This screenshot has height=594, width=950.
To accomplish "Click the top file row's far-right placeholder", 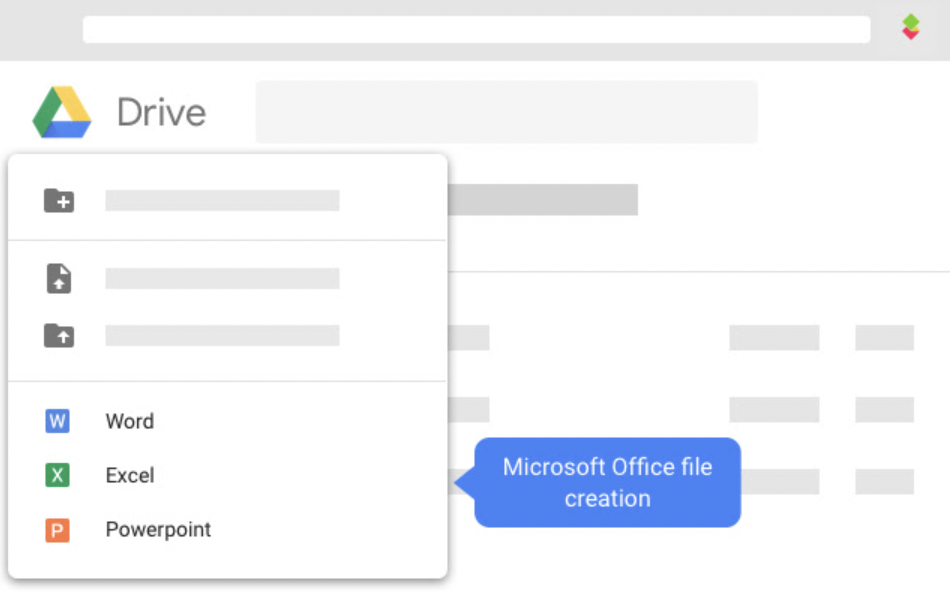I will (884, 337).
